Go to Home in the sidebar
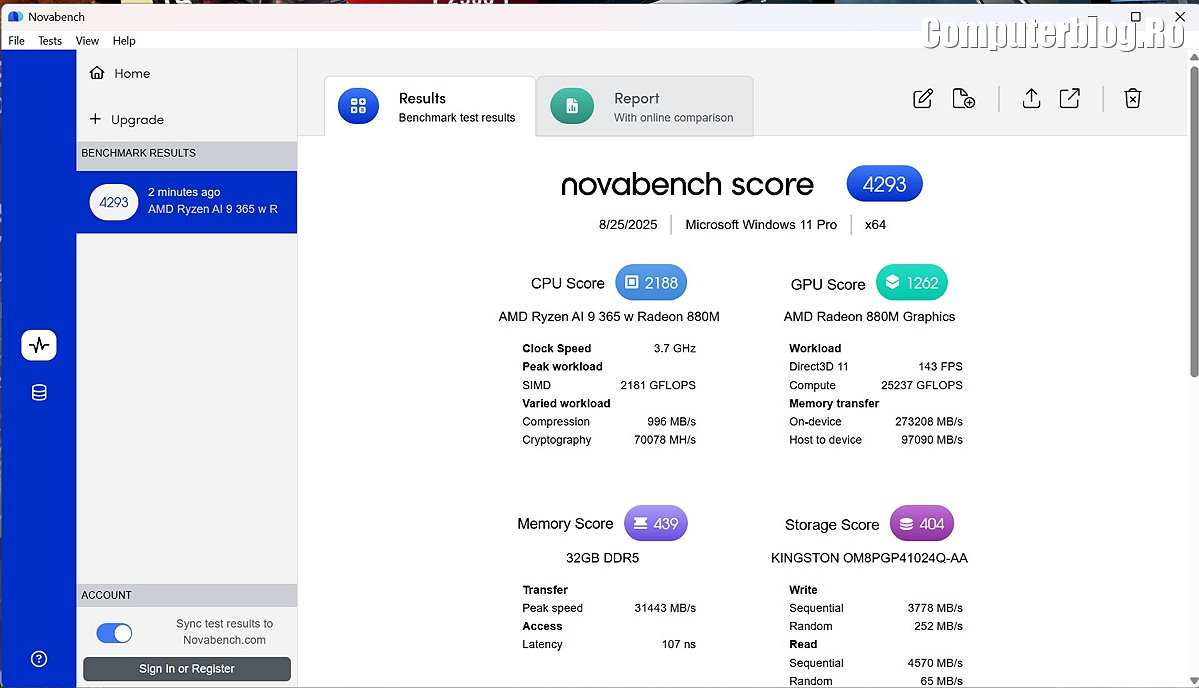This screenshot has width=1199, height=688. coord(132,73)
